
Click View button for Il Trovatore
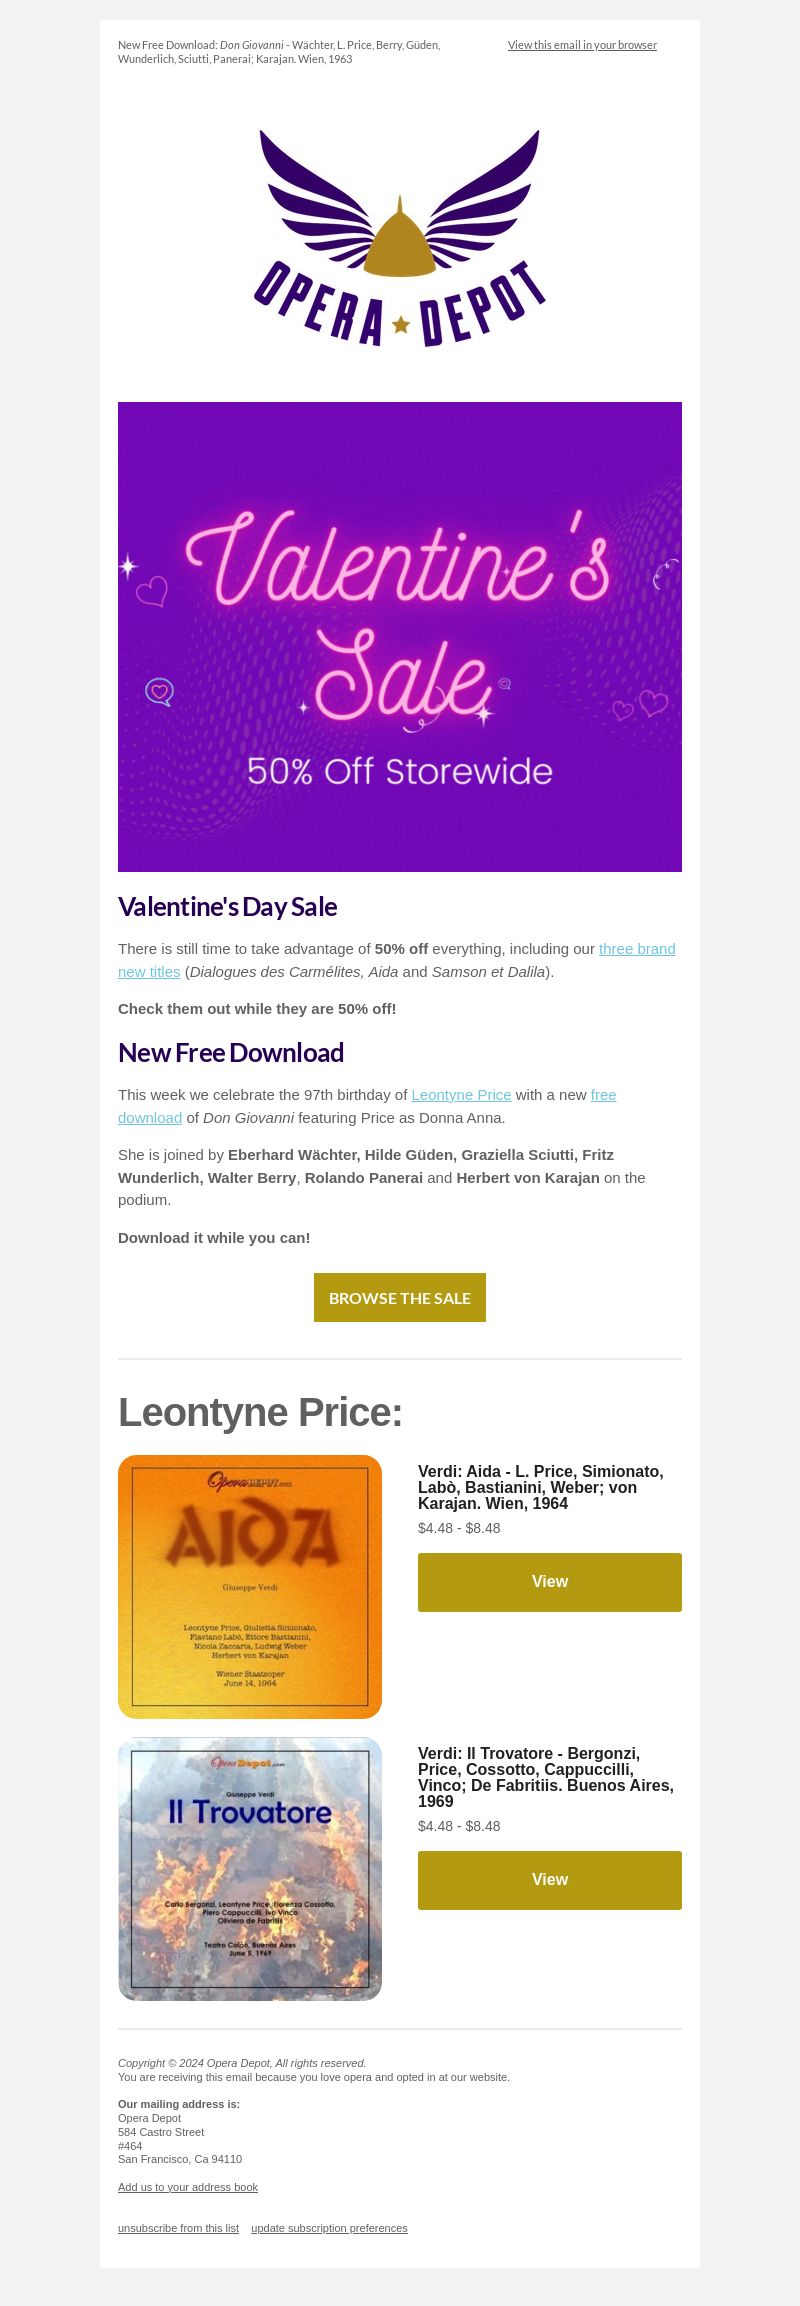(x=550, y=1880)
